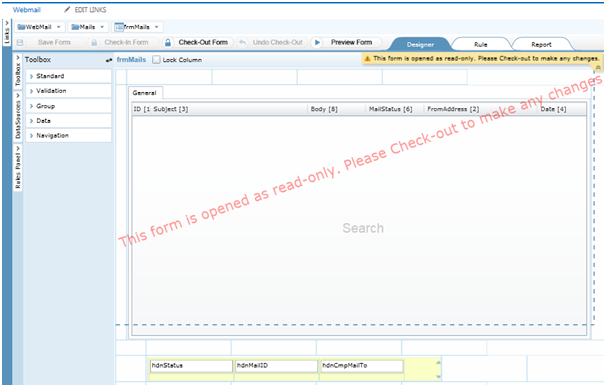Image resolution: width=606 pixels, height=387 pixels.
Task: Click the Save Form button
Action: pyautogui.click(x=50, y=43)
